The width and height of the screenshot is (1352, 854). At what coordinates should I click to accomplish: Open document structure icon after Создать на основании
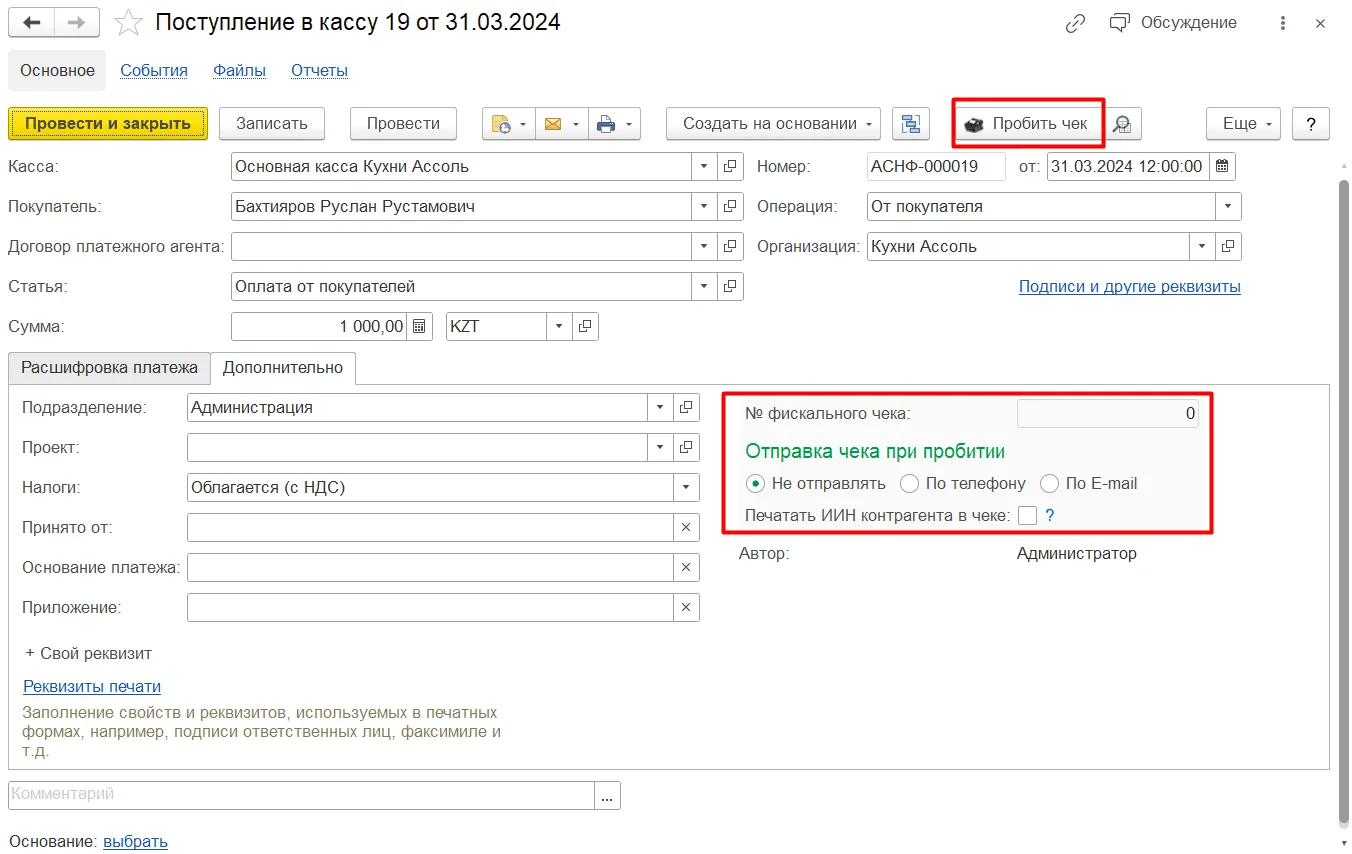point(910,124)
